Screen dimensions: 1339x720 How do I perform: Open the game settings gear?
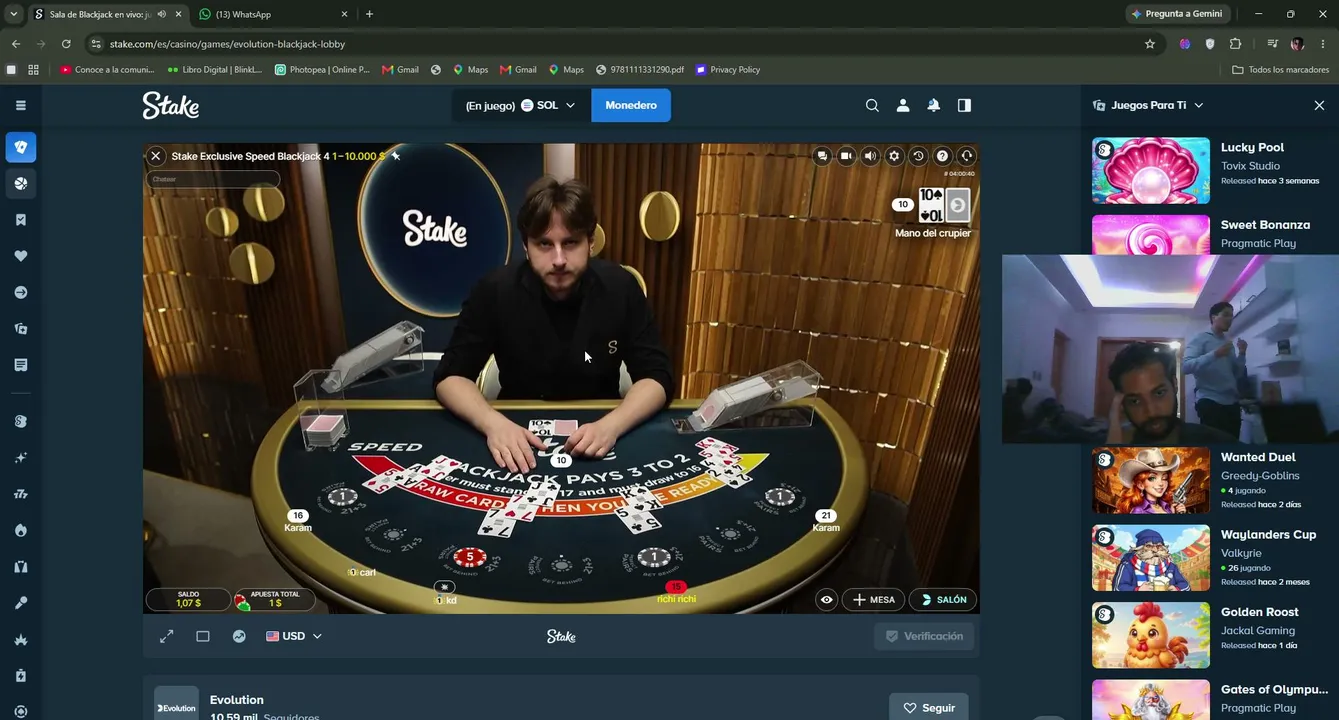point(894,156)
